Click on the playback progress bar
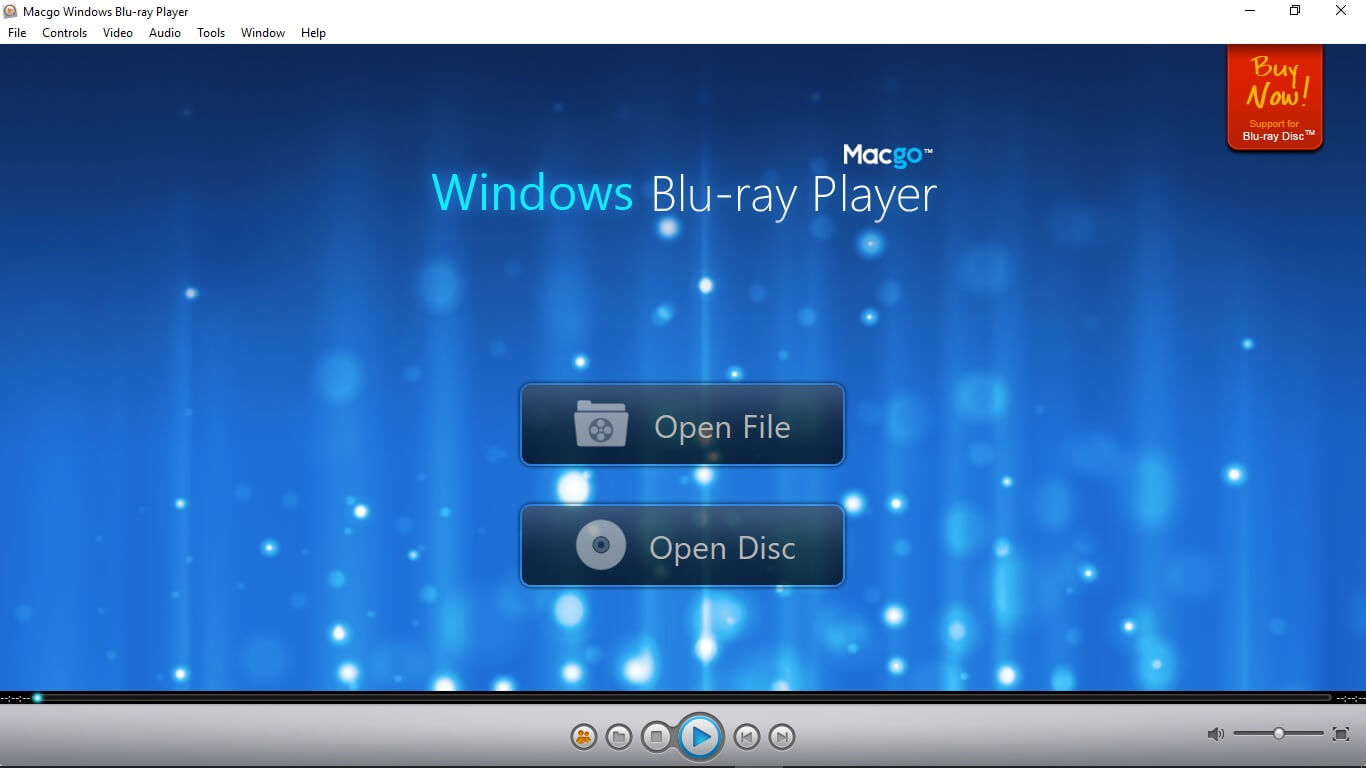This screenshot has height=768, width=1366. coord(682,698)
